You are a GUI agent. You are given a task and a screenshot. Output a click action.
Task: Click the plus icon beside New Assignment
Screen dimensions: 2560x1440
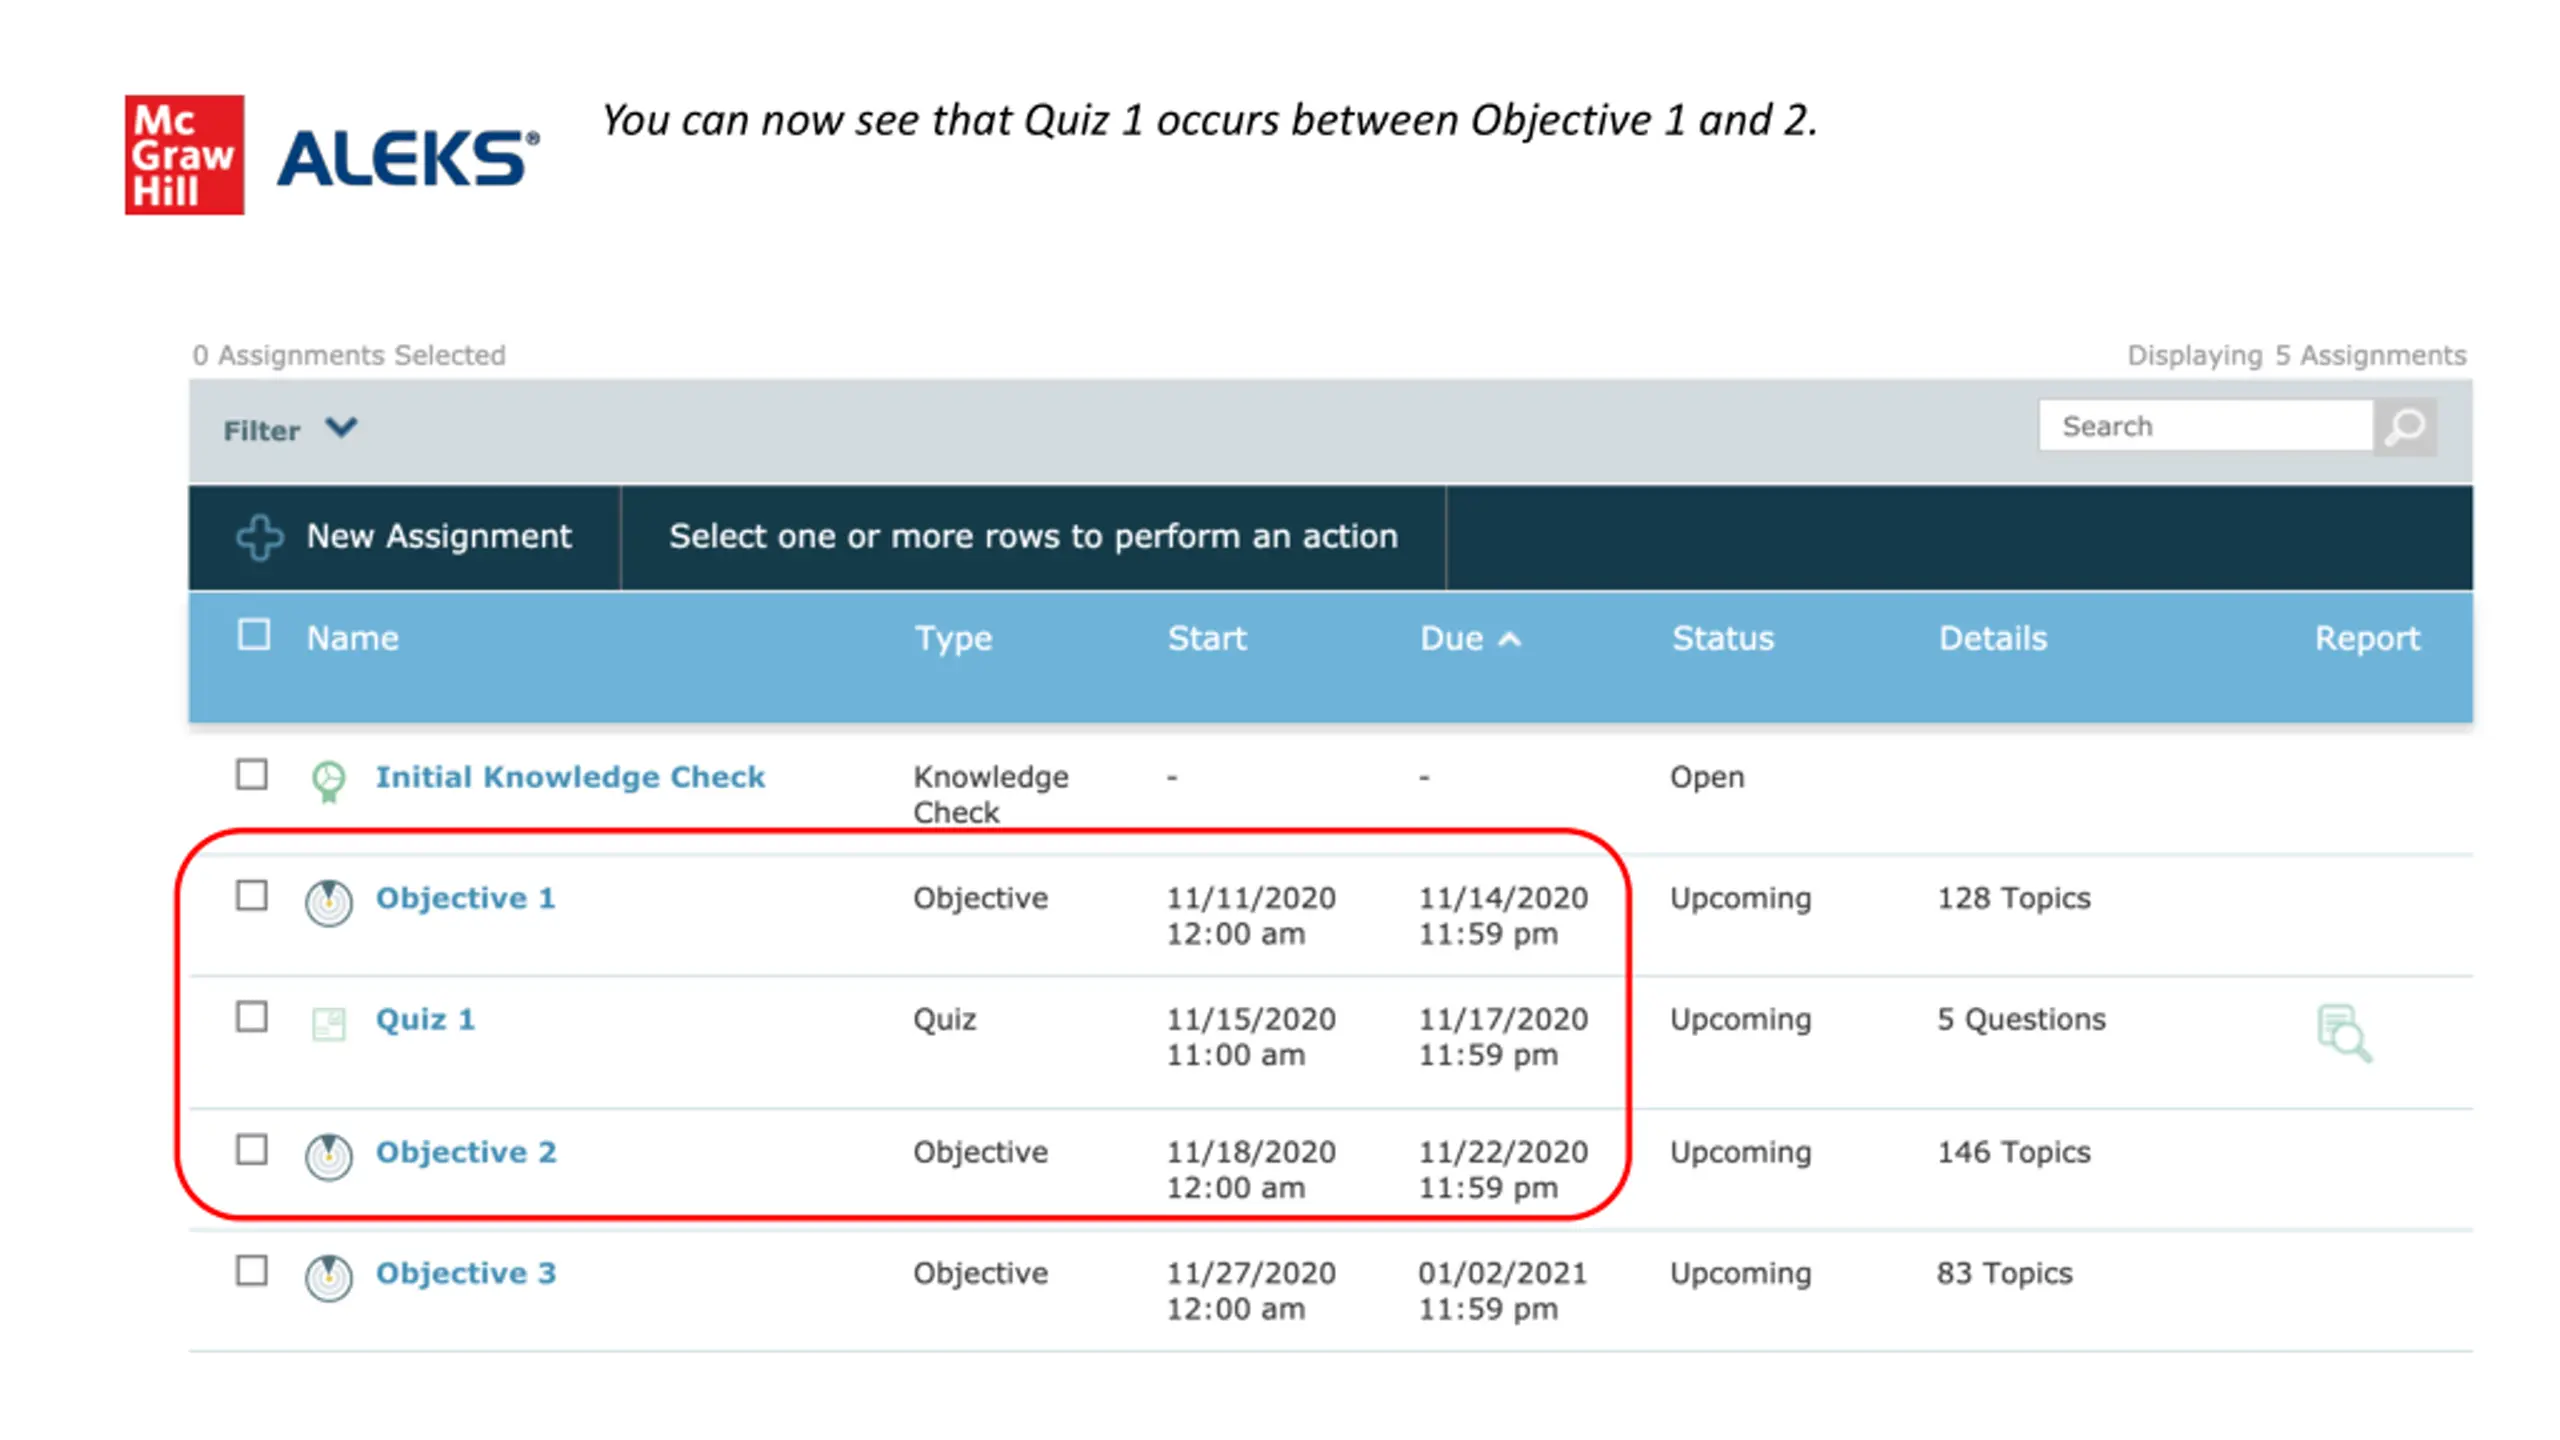pyautogui.click(x=259, y=537)
